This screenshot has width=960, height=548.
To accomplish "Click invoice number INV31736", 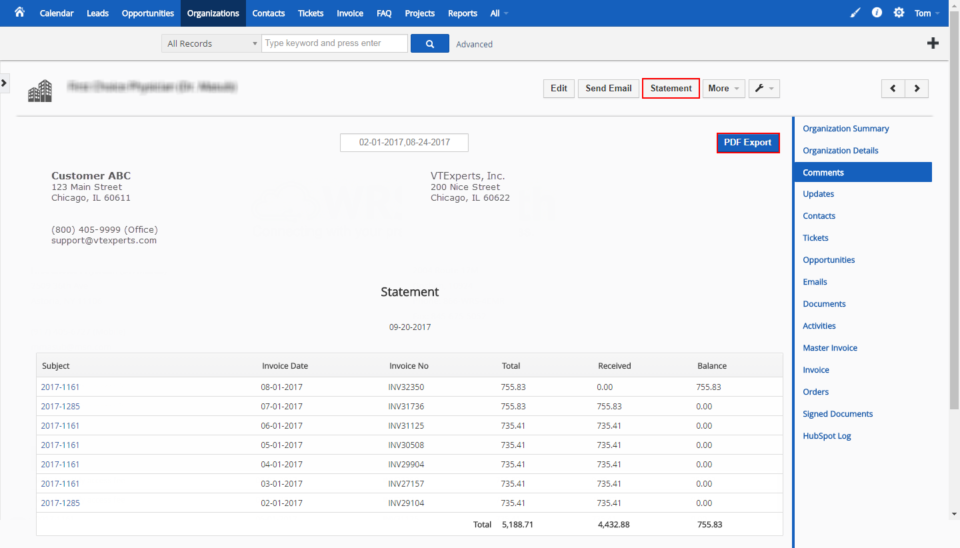I will click(406, 407).
